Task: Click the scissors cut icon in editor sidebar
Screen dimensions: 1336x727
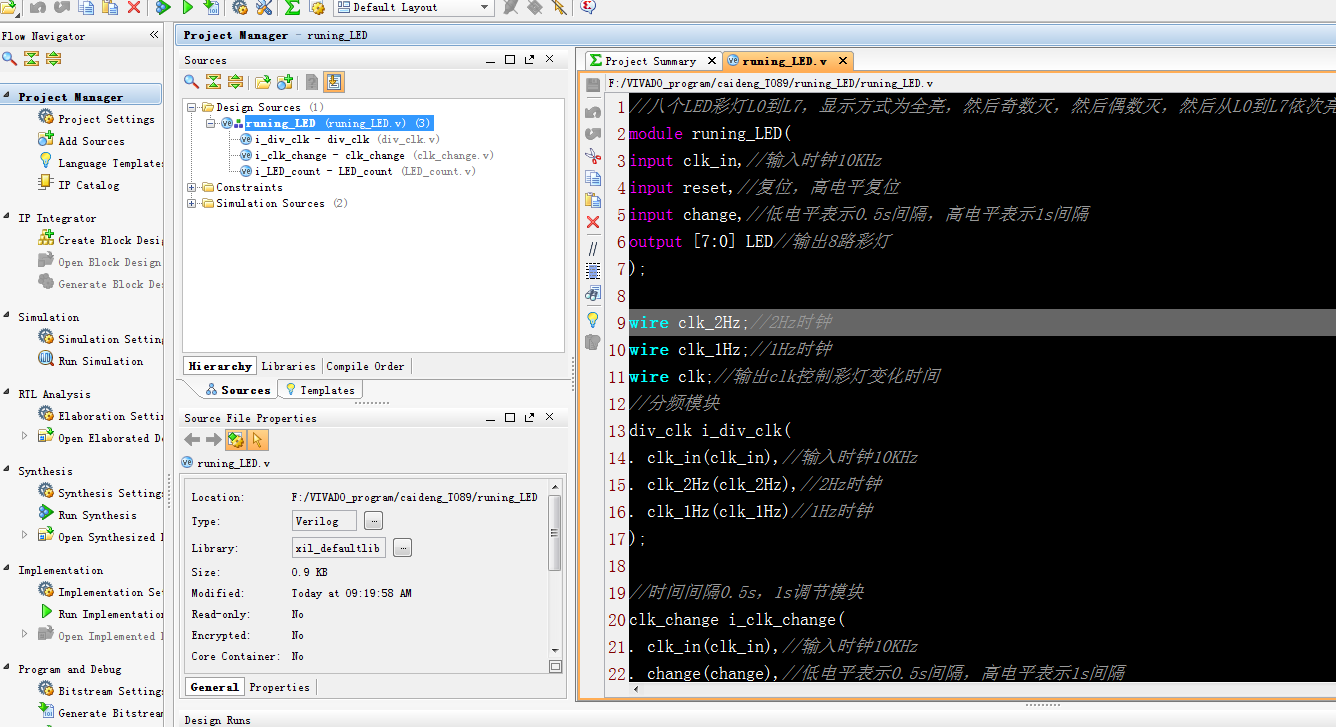Action: click(593, 156)
